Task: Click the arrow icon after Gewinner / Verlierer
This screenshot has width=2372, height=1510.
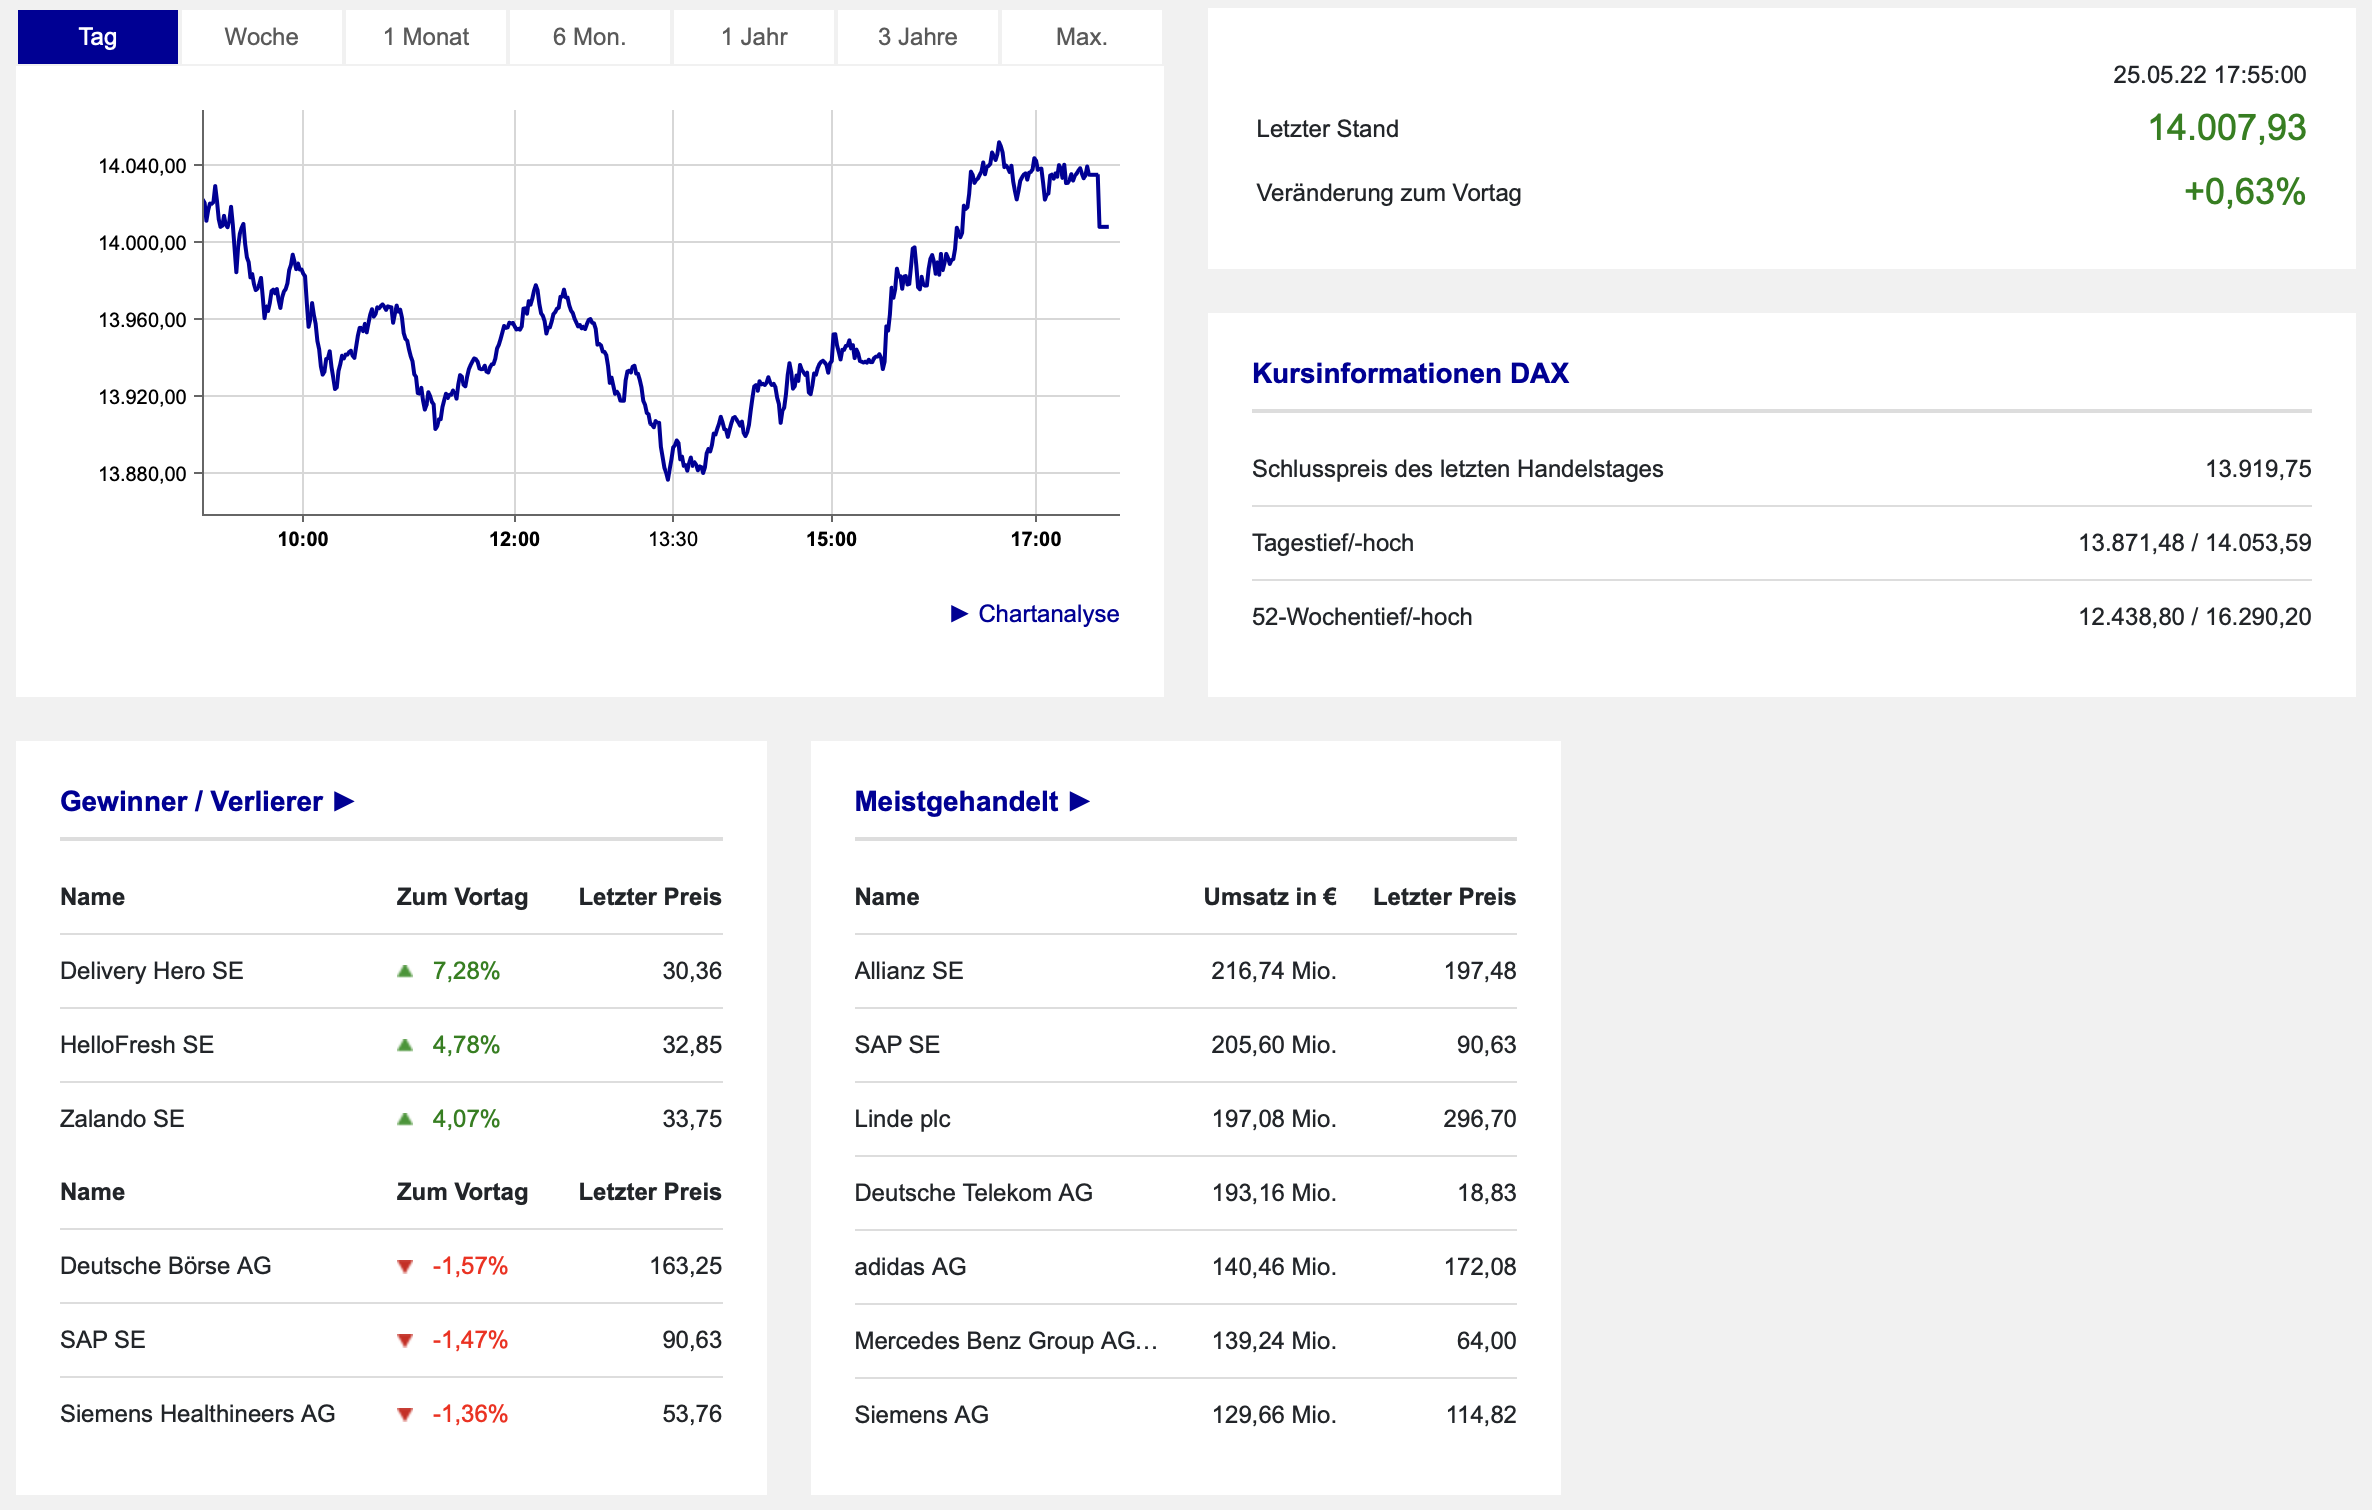Action: [x=344, y=801]
